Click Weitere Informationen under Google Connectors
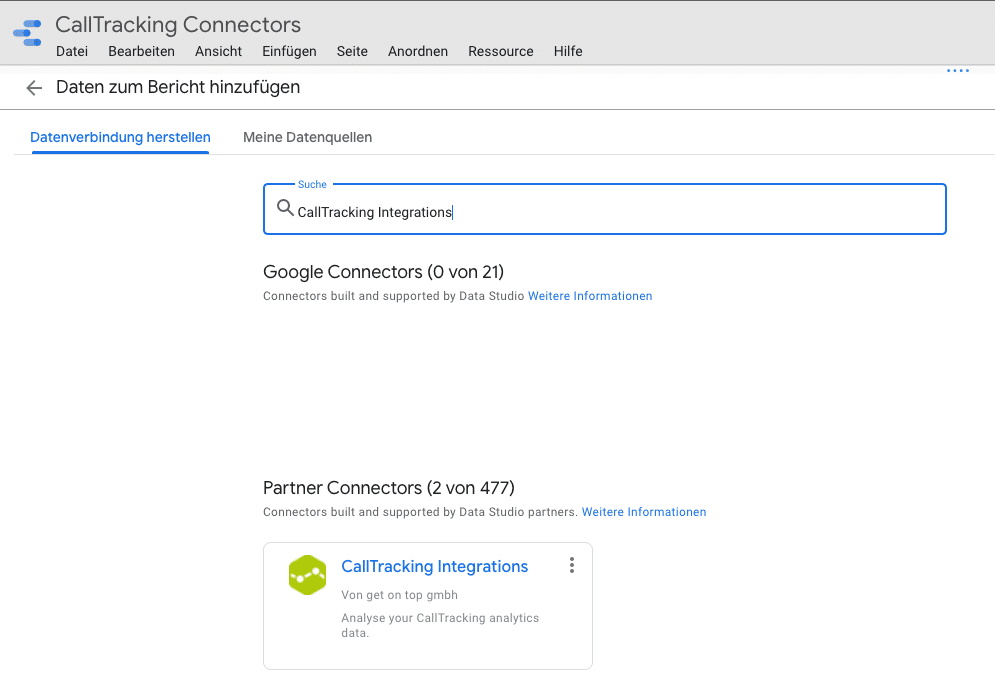This screenshot has height=692, width=995. (x=590, y=296)
